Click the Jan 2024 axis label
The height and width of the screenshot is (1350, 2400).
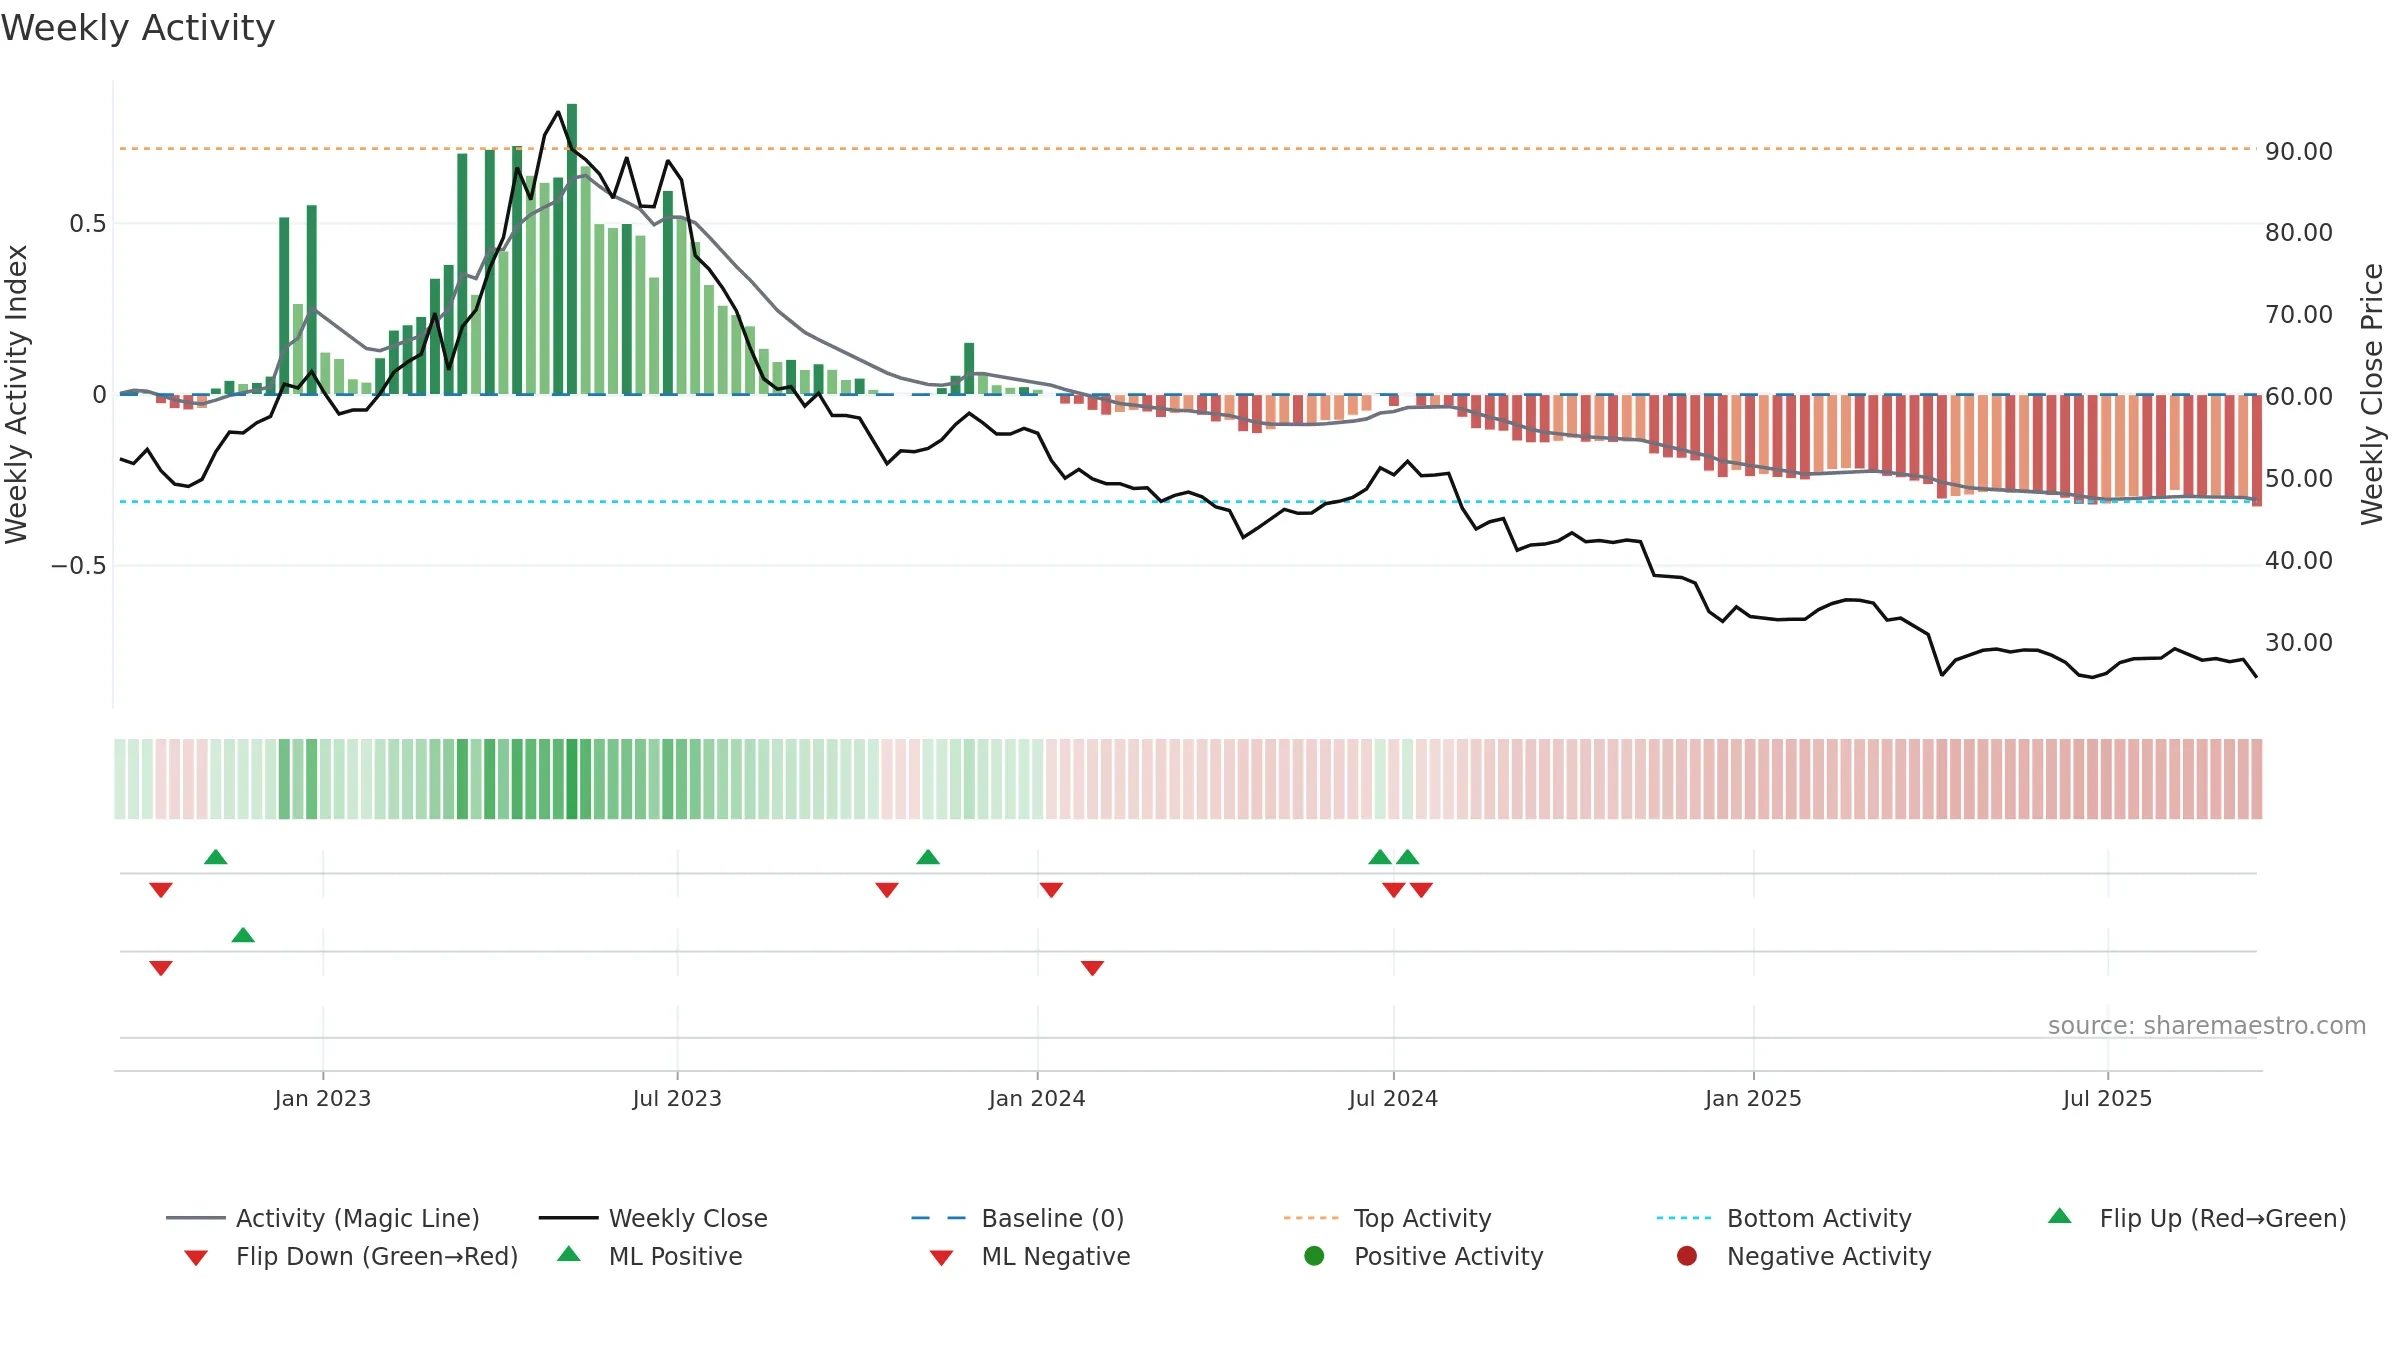(1037, 1099)
